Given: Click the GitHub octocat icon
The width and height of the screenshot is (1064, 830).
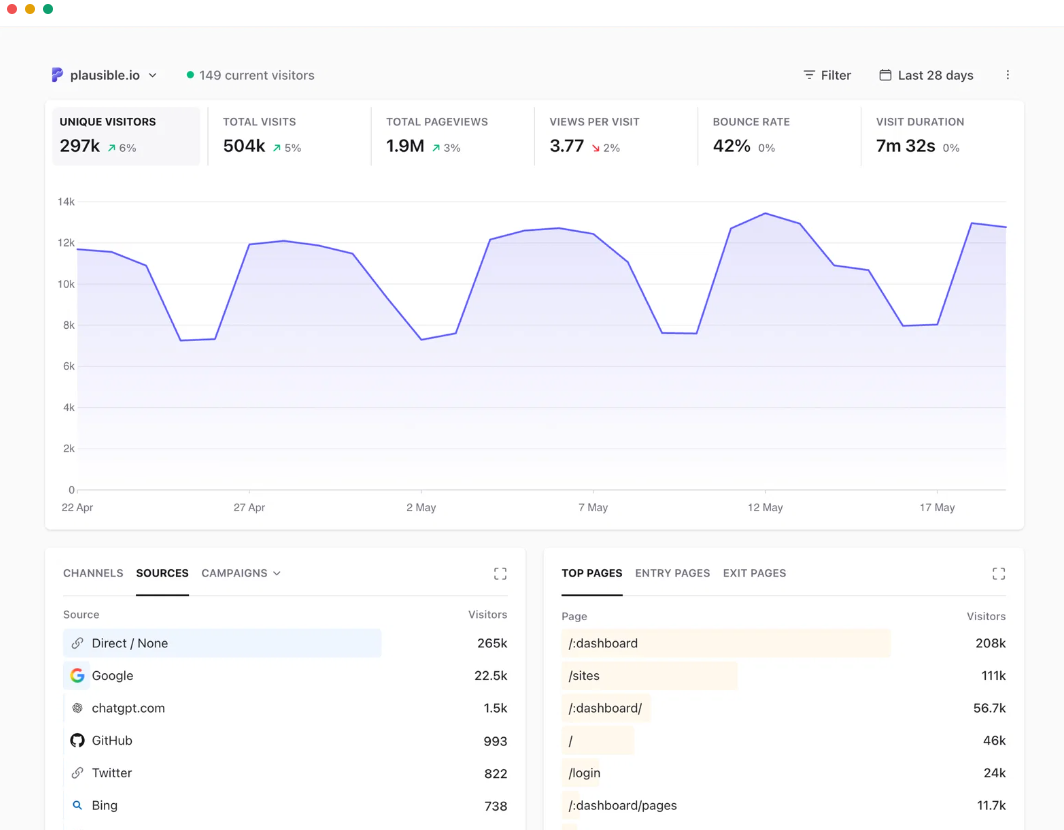Looking at the screenshot, I should pyautogui.click(x=77, y=740).
